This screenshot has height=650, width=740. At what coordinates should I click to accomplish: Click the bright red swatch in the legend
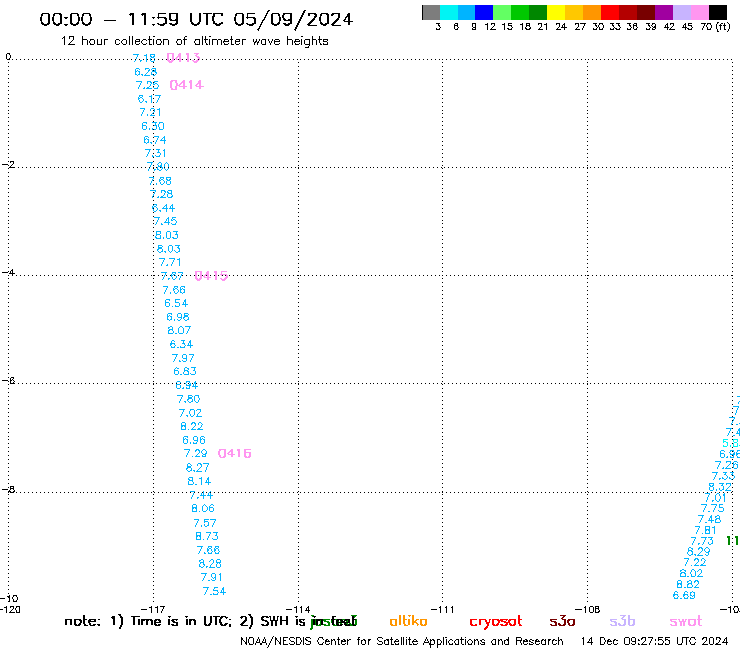coord(610,12)
